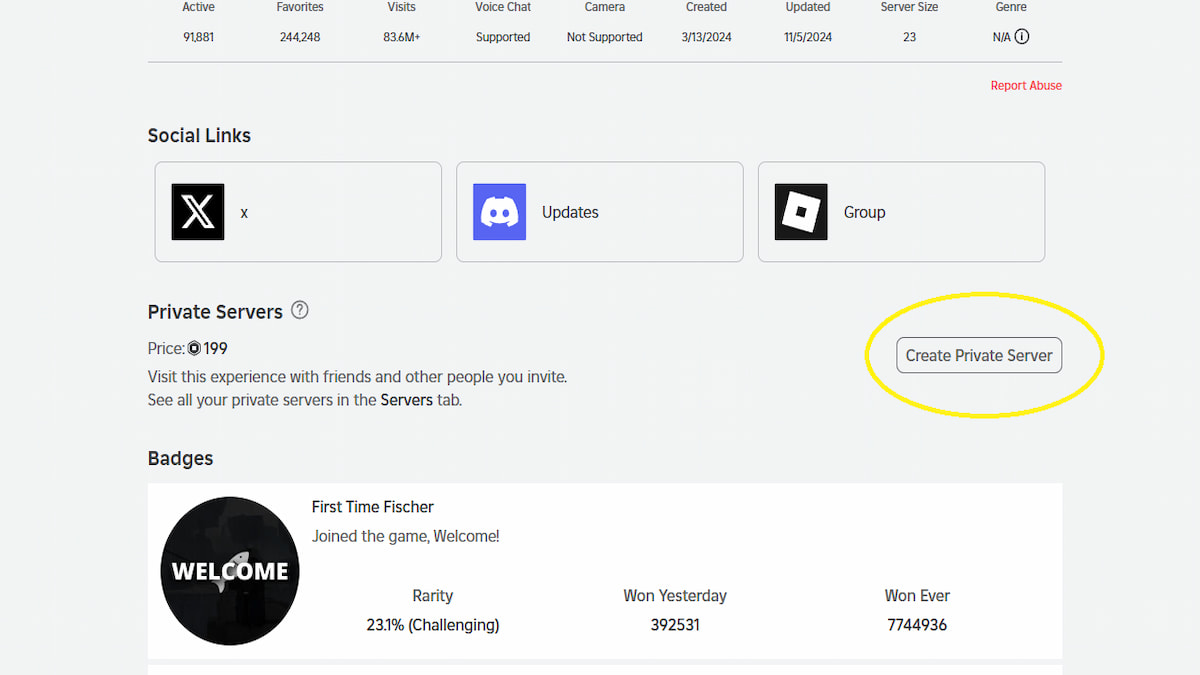Click the Rarity value 23.1% (Challenging)
Image resolution: width=1200 pixels, height=675 pixels.
pyautogui.click(x=433, y=625)
